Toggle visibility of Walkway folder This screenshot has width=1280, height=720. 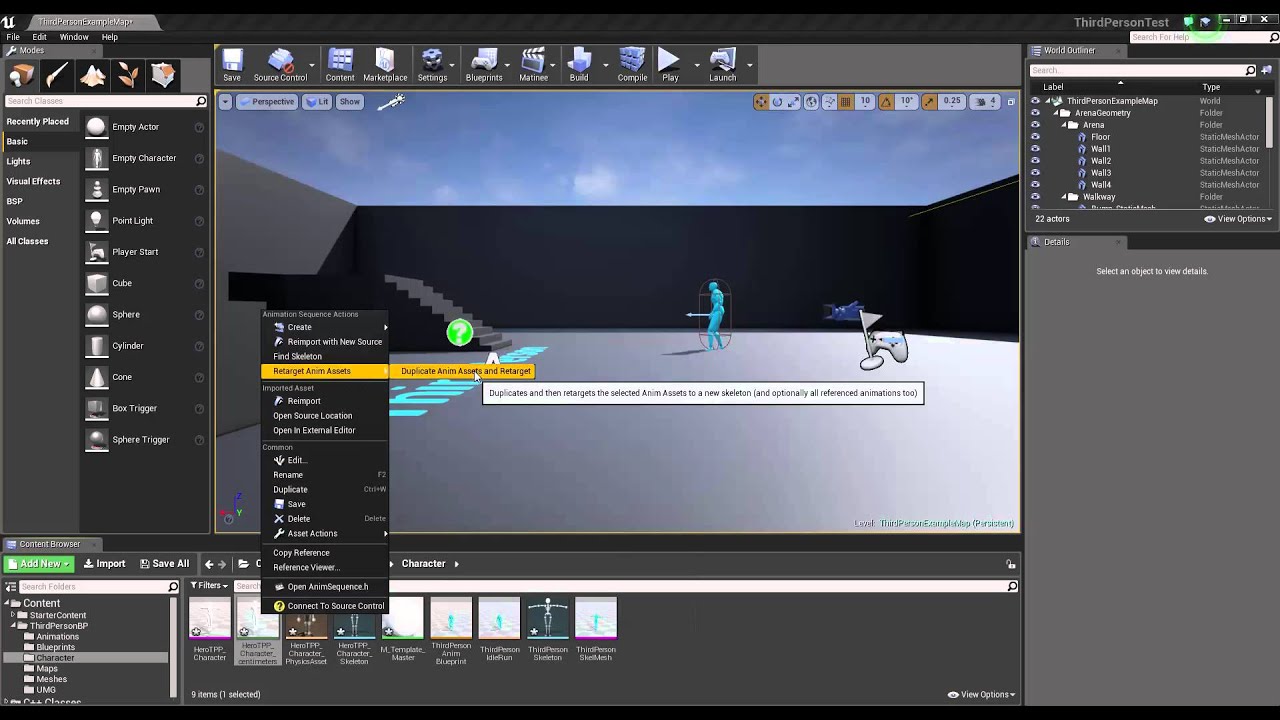[1035, 197]
